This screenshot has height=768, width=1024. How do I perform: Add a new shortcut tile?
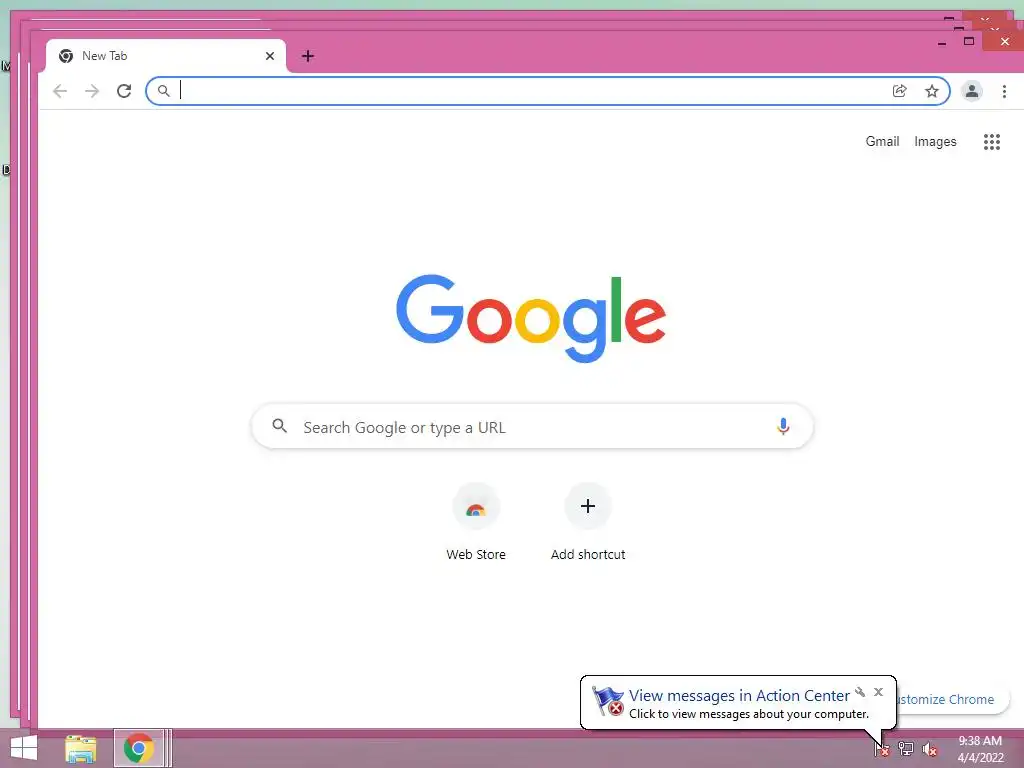coord(588,522)
